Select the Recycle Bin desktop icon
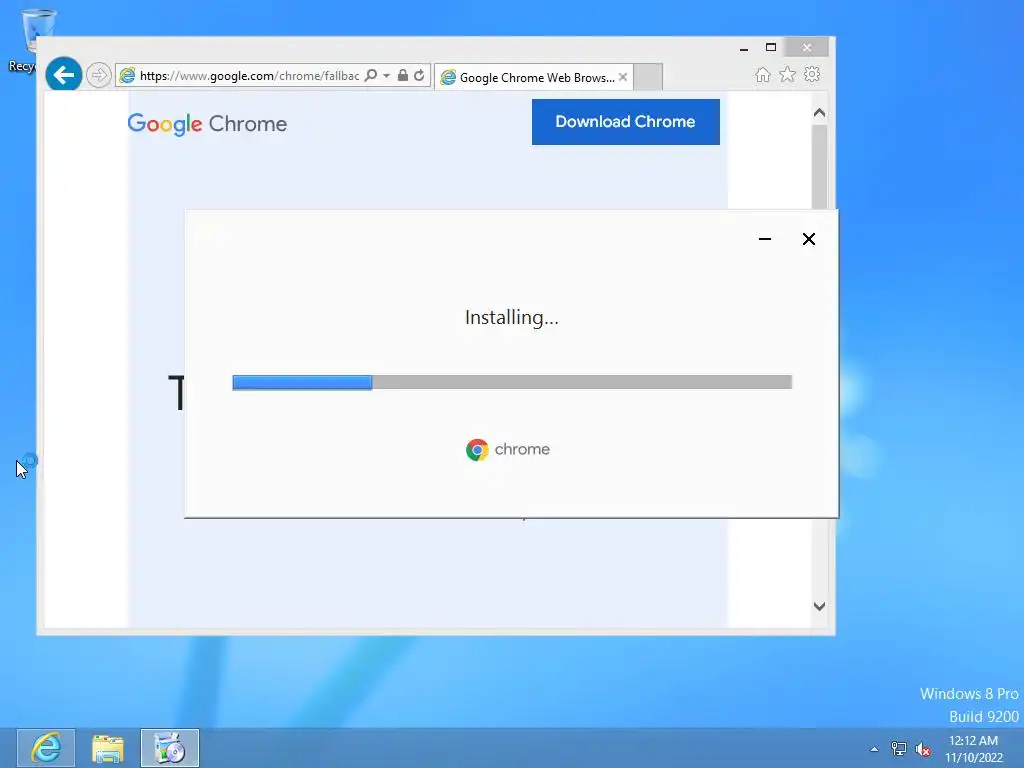1024x768 pixels. (x=29, y=40)
